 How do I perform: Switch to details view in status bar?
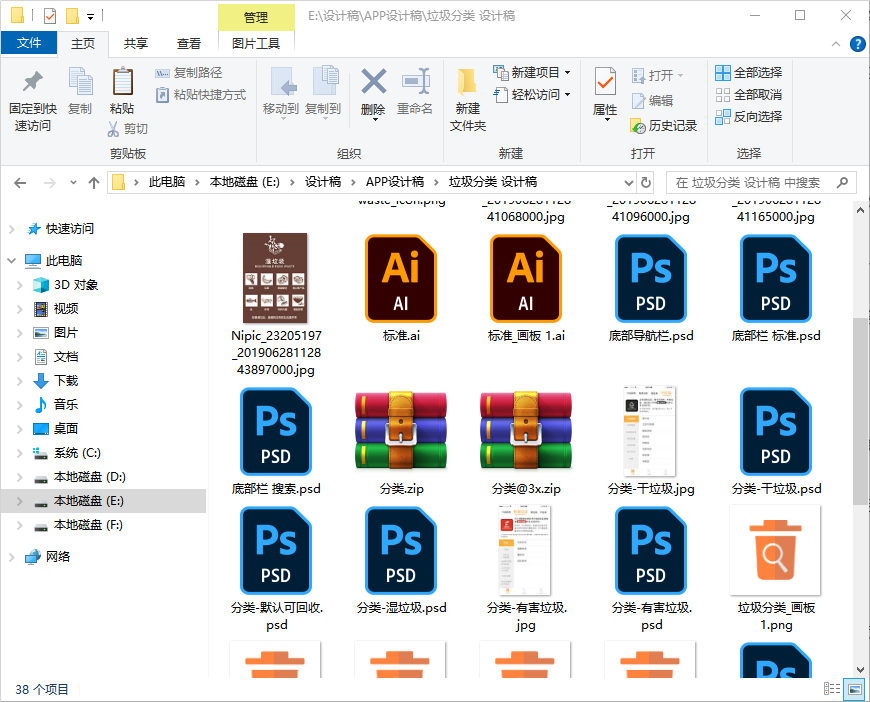832,689
